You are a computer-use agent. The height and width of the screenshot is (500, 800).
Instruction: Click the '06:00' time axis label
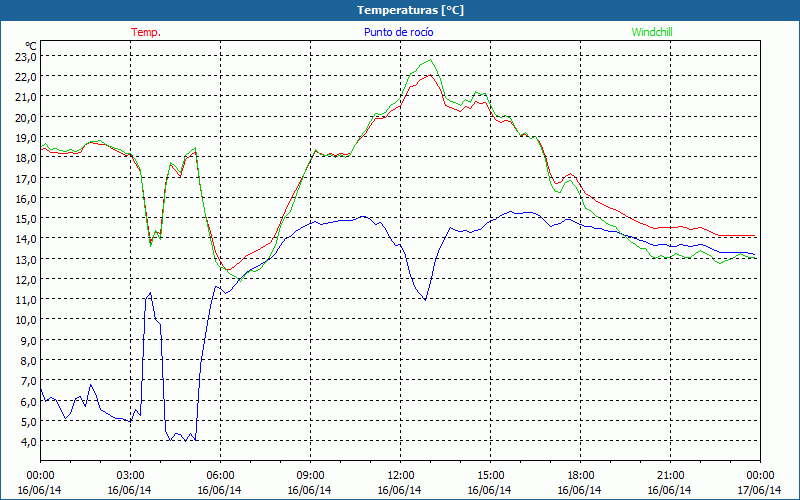click(x=220, y=476)
